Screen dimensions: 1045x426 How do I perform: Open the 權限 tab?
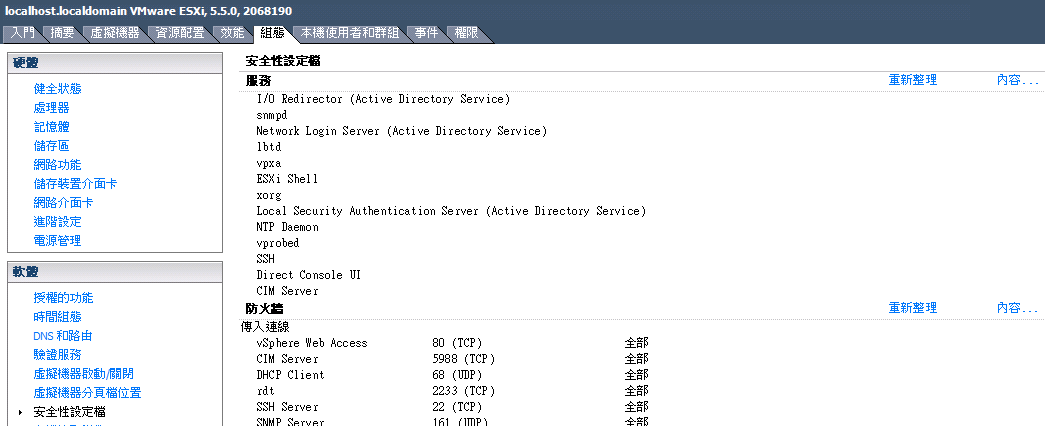[x=467, y=33]
